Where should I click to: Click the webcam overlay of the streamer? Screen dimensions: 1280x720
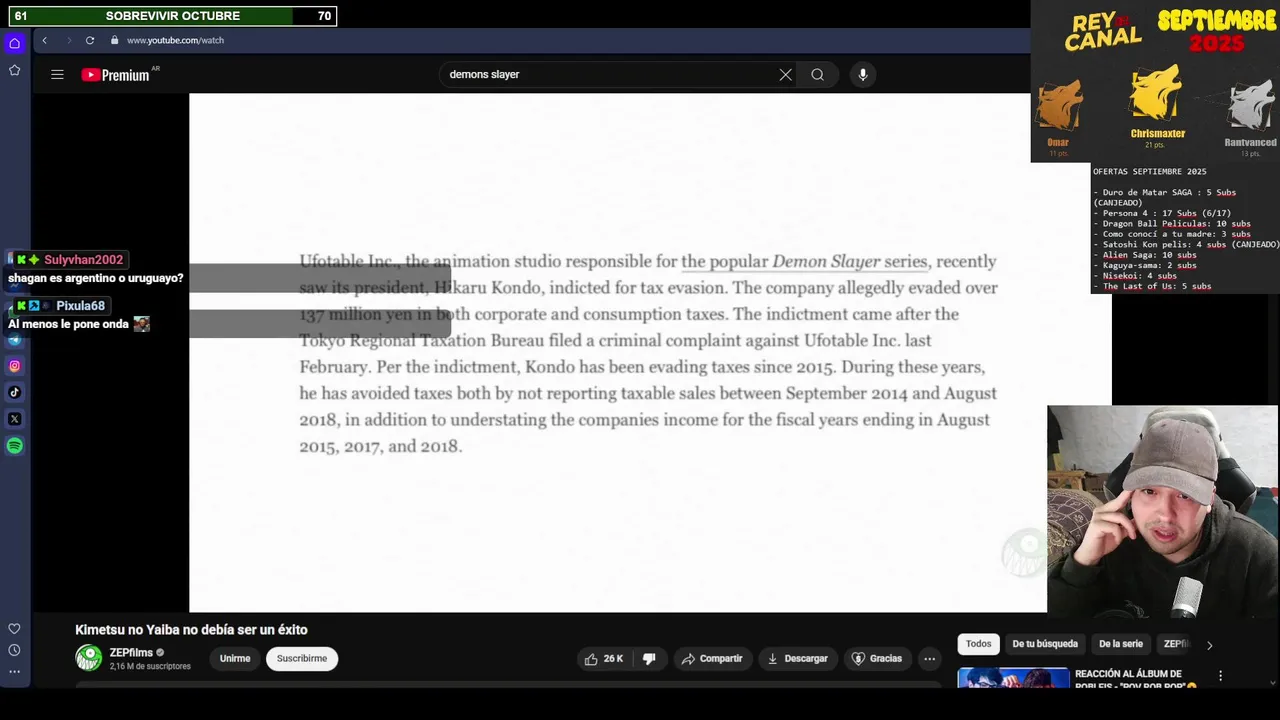tap(1162, 512)
